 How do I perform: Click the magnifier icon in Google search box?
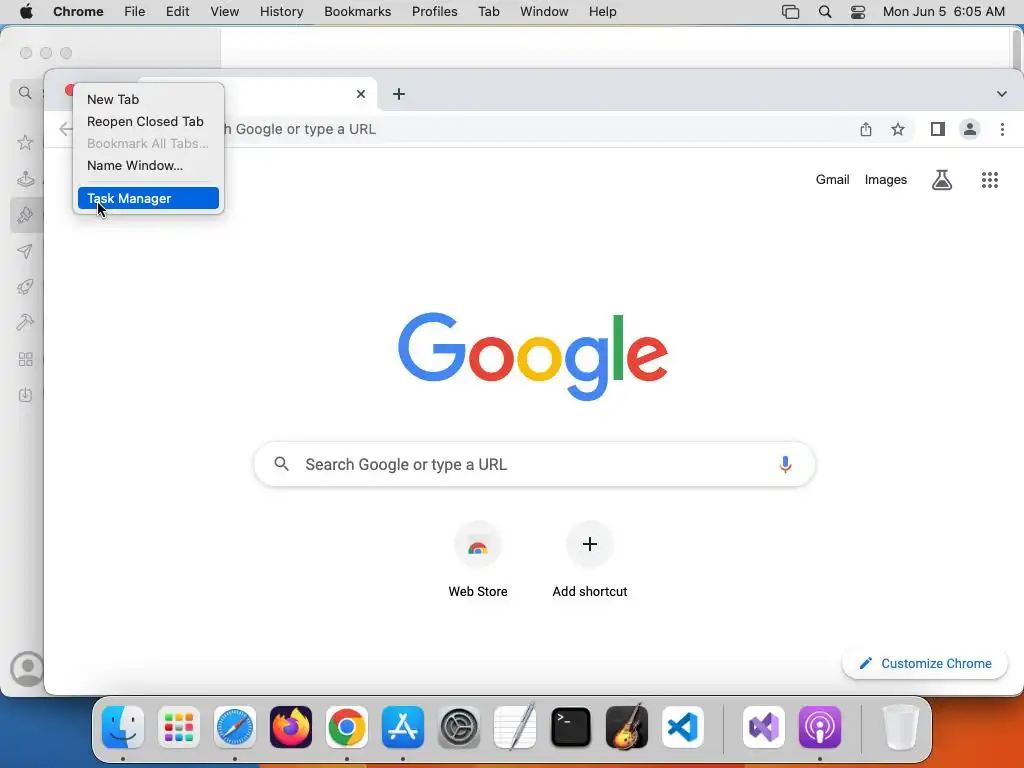click(x=281, y=464)
